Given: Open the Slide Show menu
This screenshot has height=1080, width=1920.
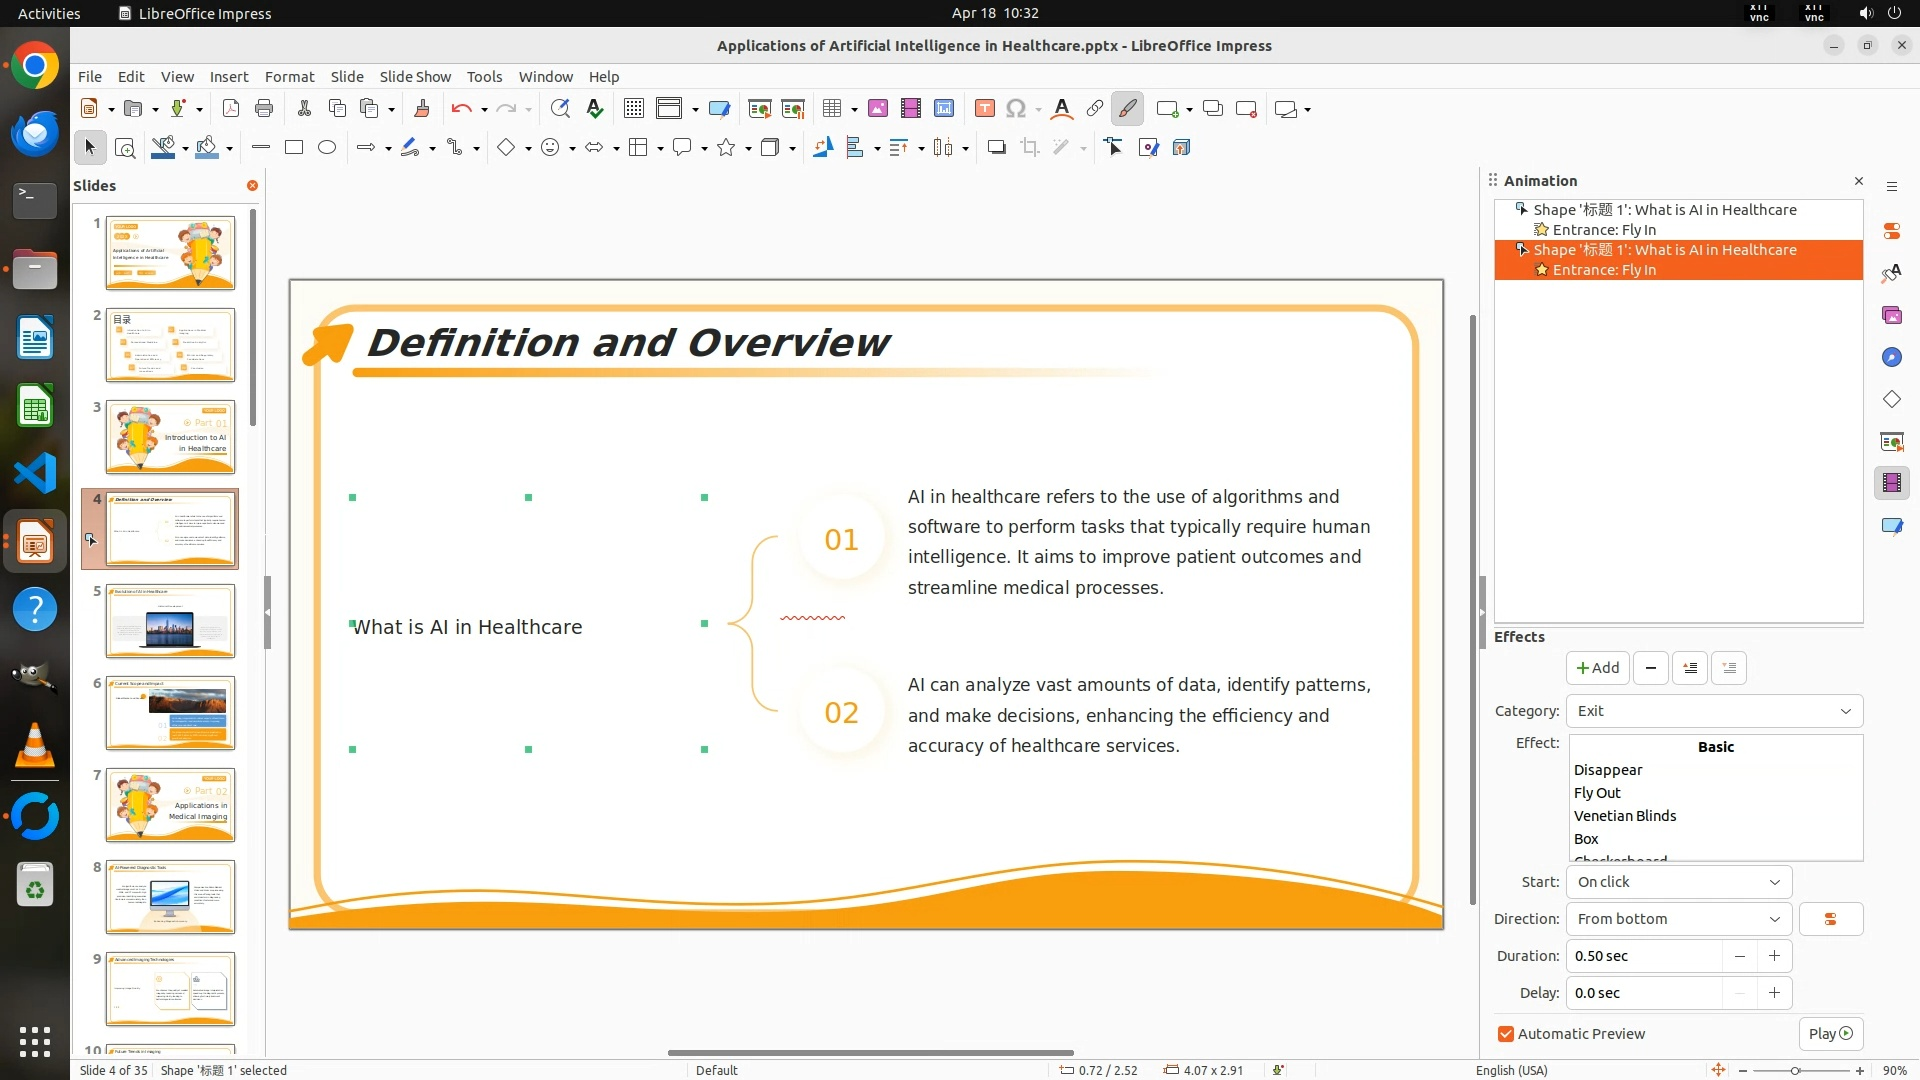Looking at the screenshot, I should [x=415, y=76].
